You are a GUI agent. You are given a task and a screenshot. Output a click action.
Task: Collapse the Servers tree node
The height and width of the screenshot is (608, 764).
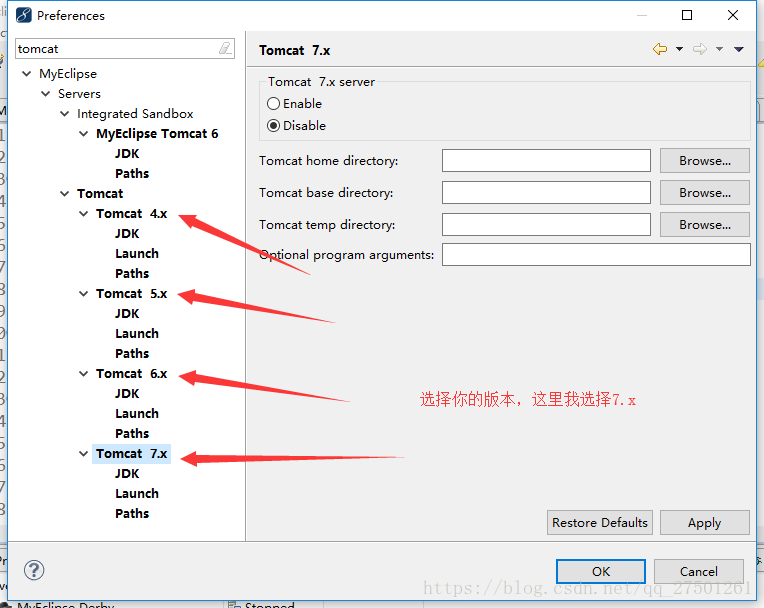click(45, 94)
